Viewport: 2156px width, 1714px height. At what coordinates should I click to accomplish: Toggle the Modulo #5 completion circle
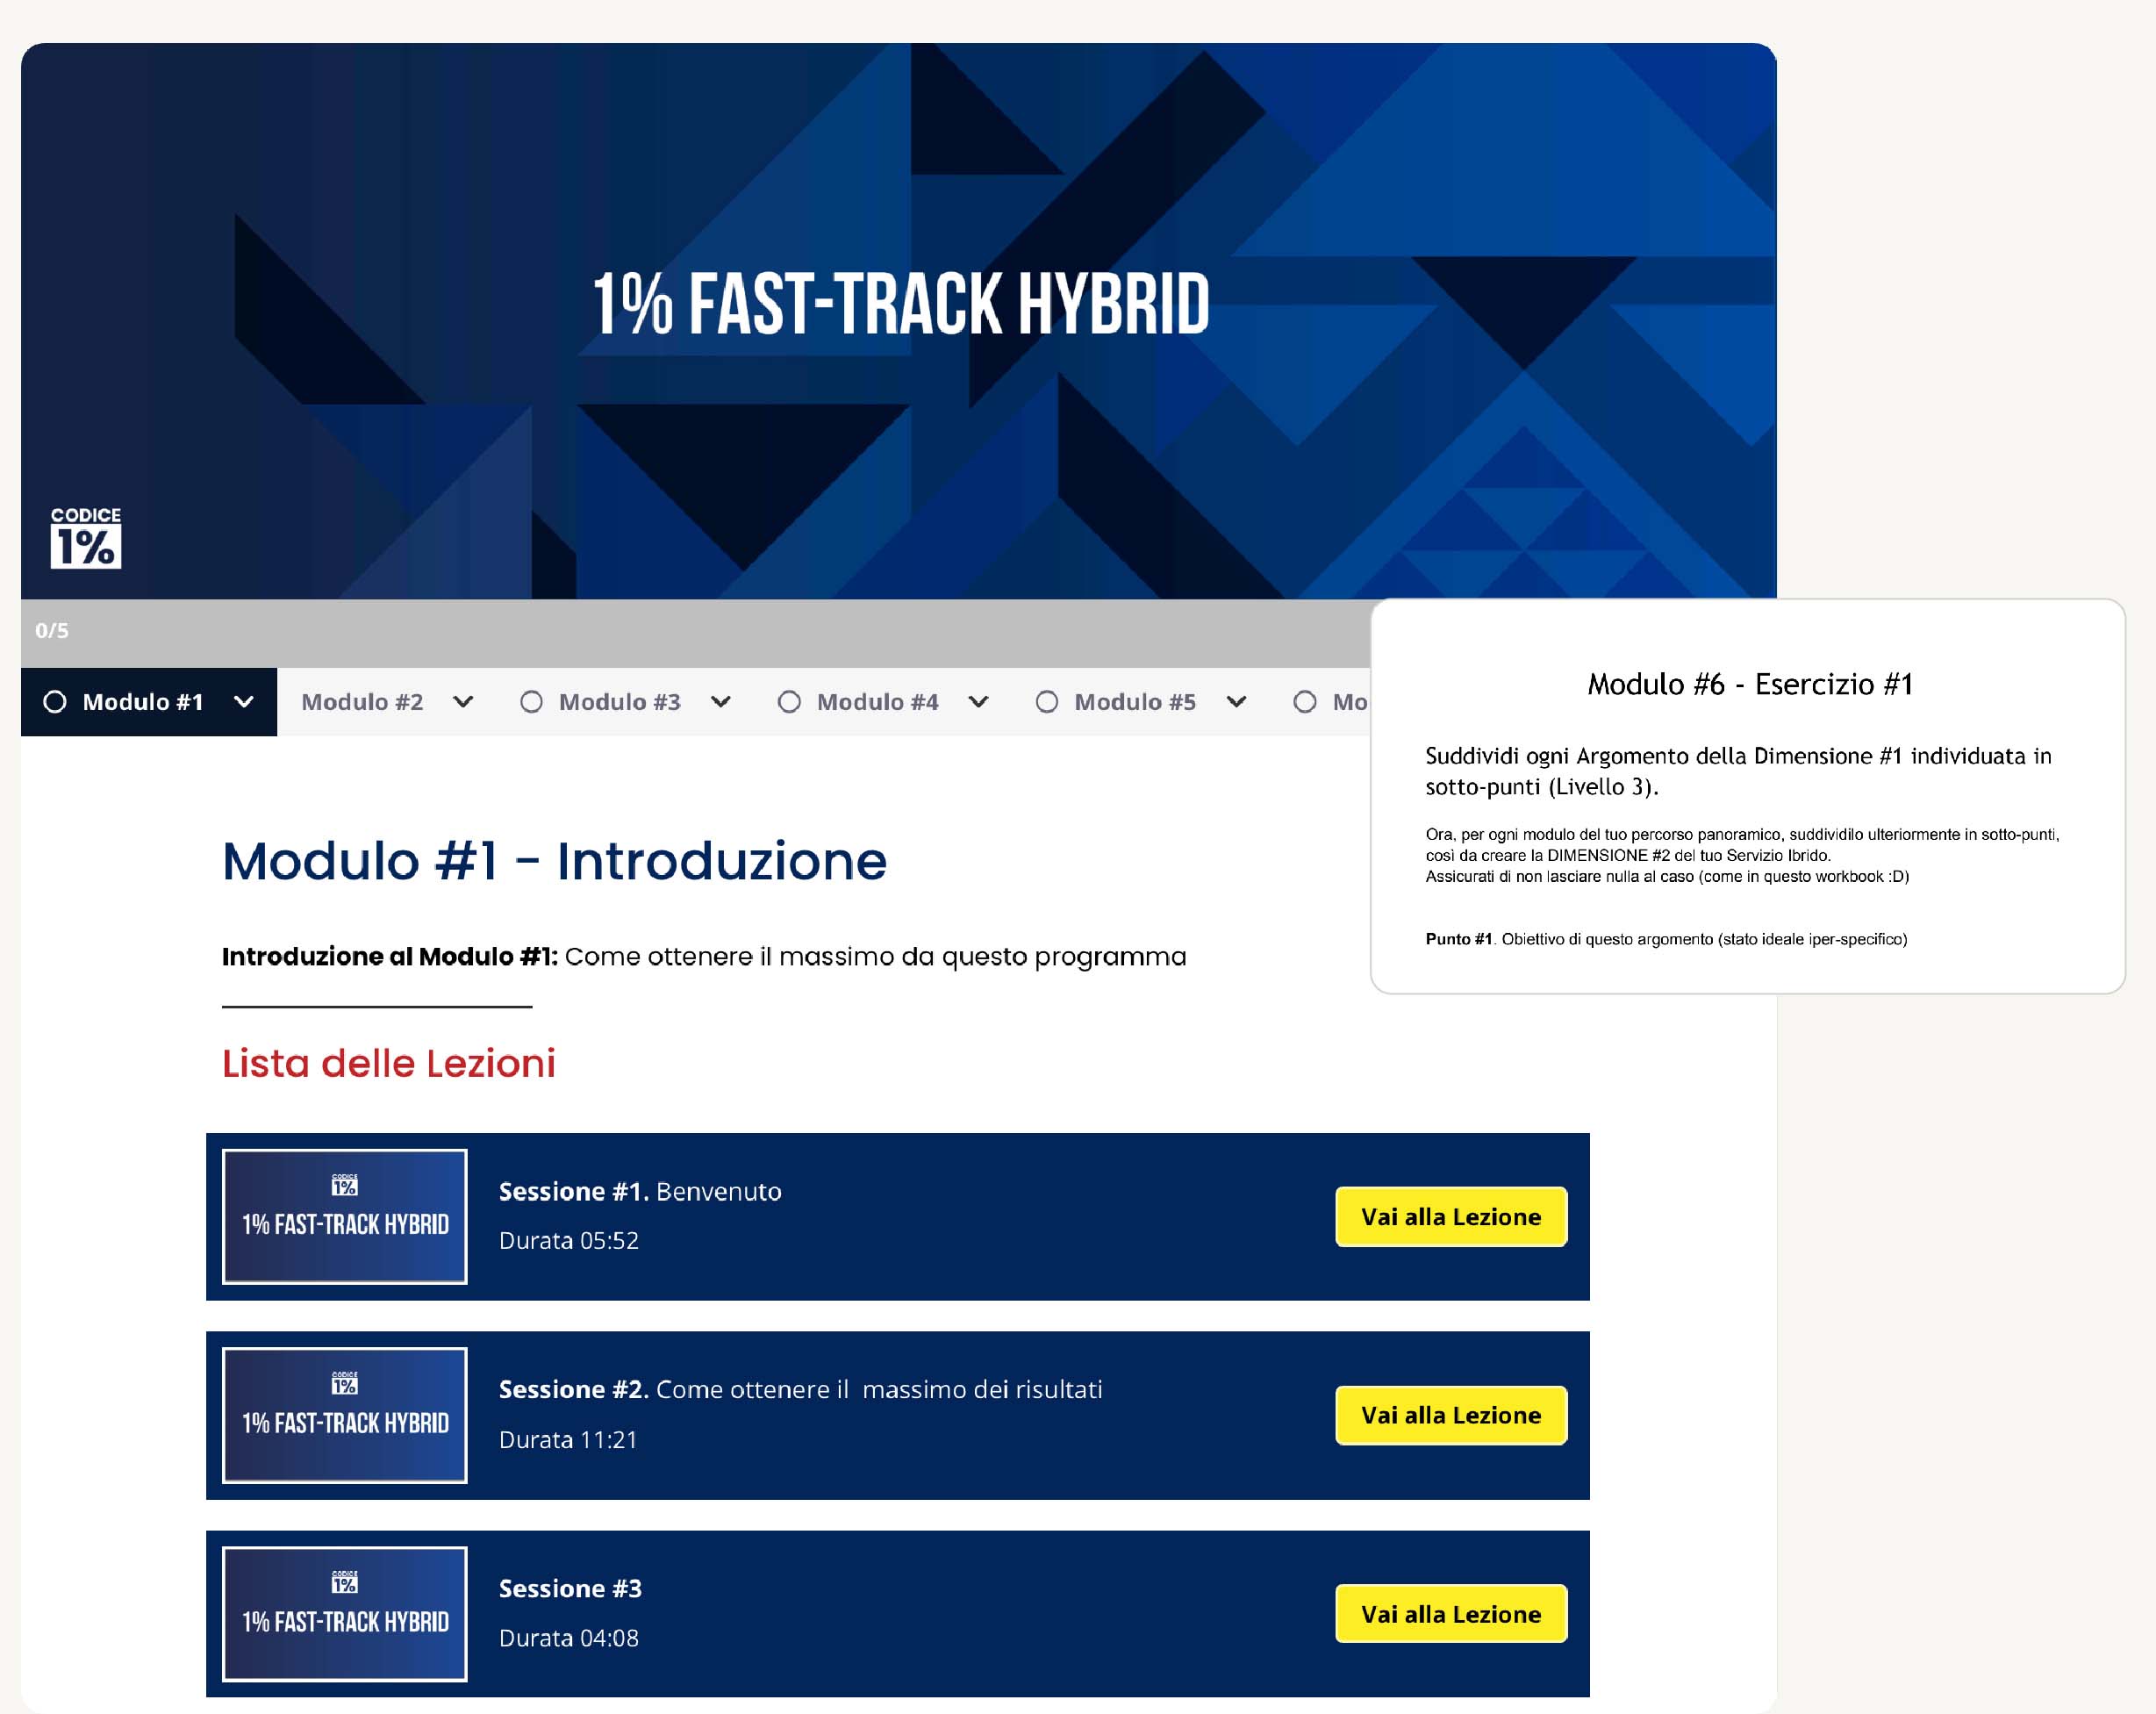tap(1047, 702)
